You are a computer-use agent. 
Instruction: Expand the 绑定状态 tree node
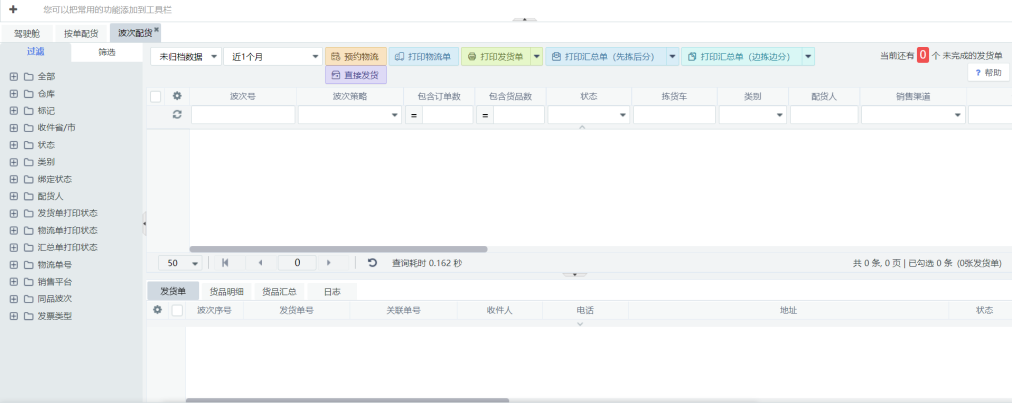pyautogui.click(x=13, y=179)
